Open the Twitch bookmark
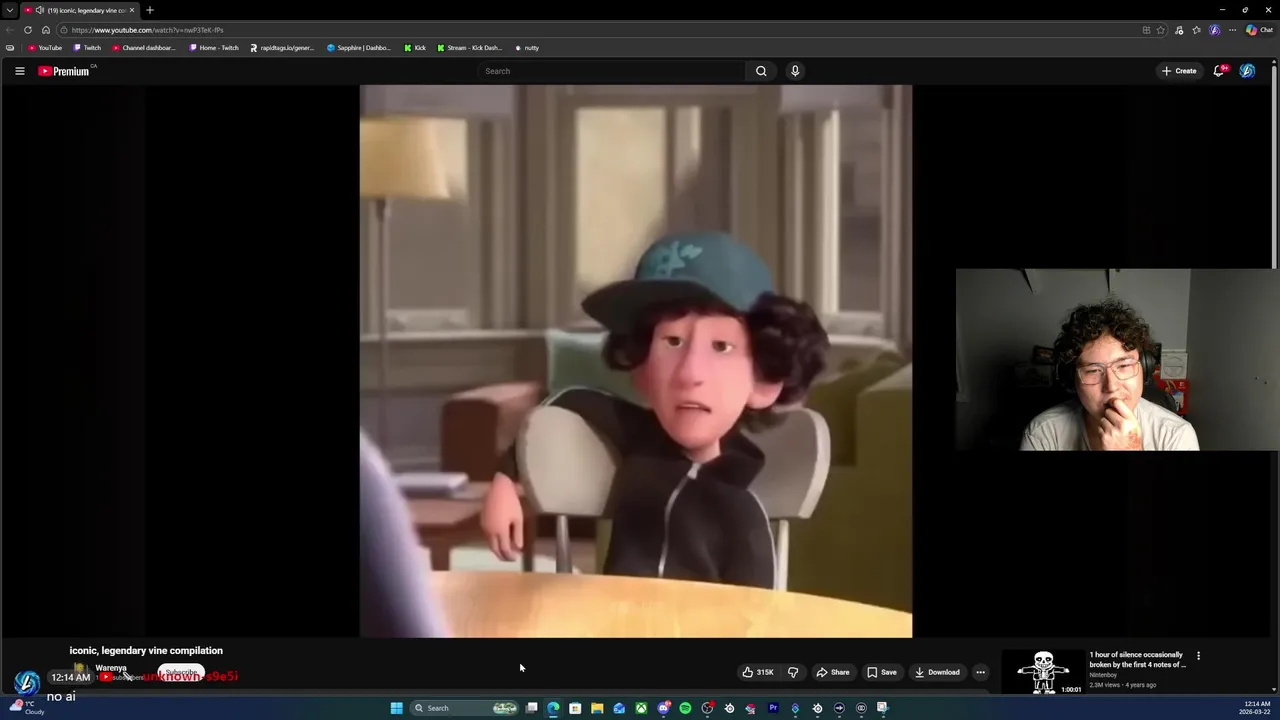 point(87,48)
